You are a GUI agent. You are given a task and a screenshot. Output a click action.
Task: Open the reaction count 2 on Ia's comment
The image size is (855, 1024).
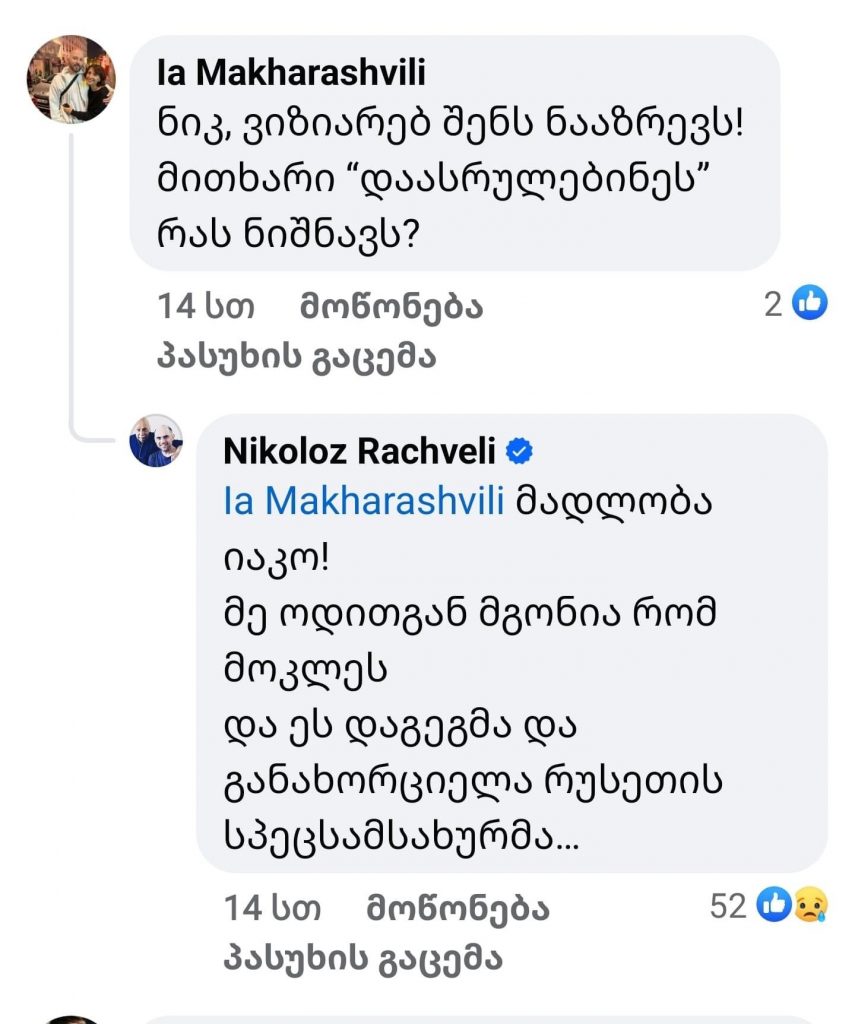[x=773, y=305]
